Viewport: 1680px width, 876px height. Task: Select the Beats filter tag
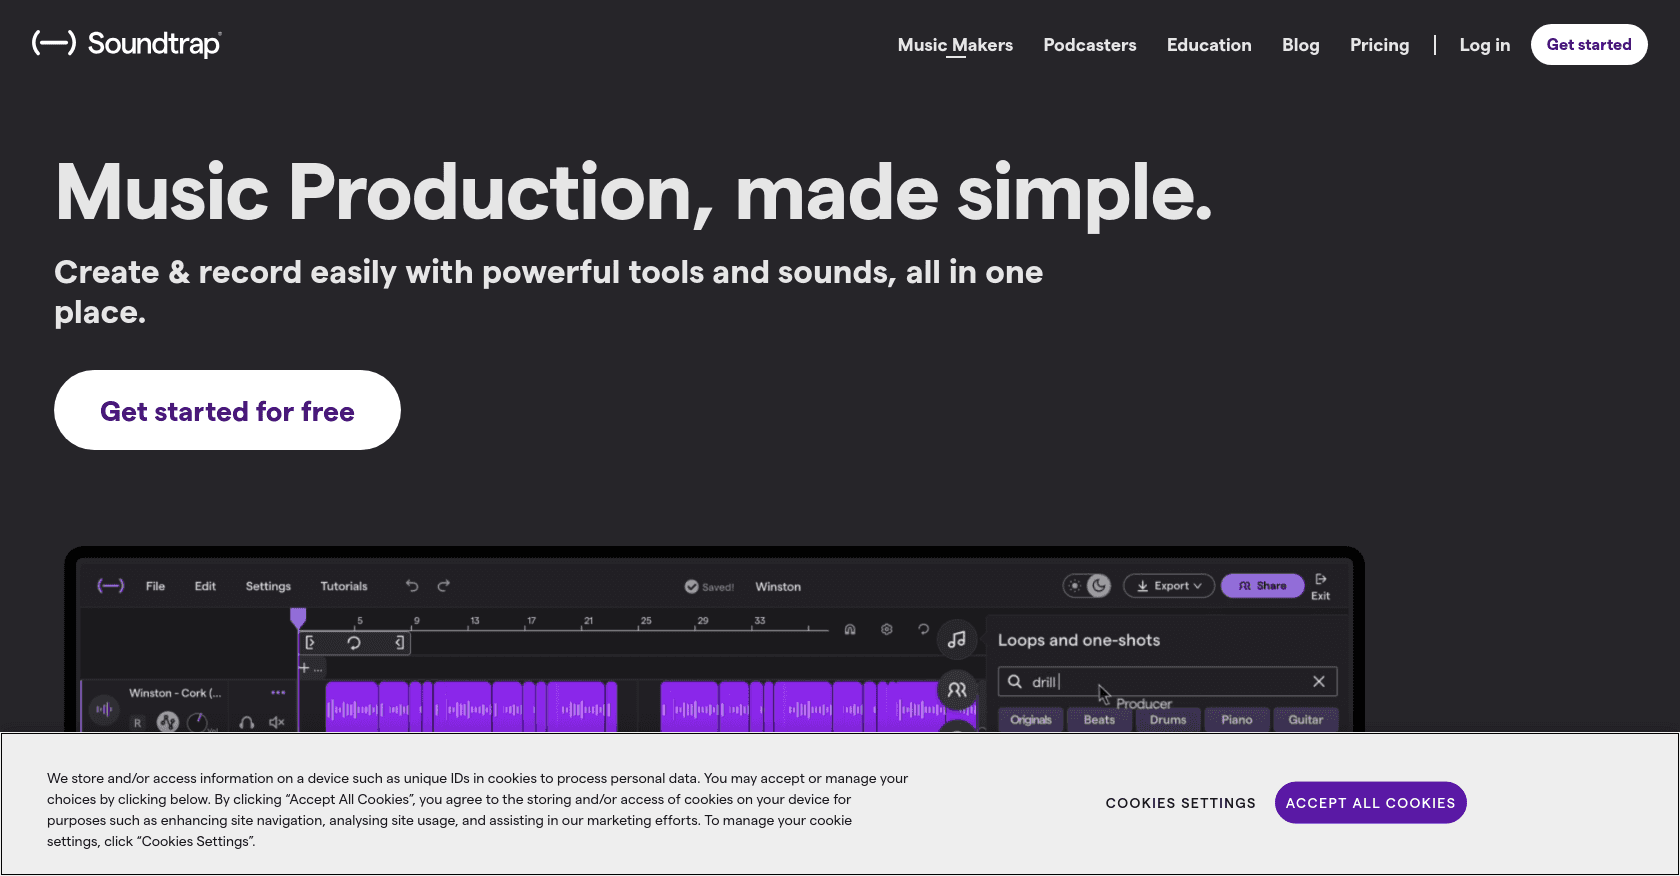(1099, 720)
